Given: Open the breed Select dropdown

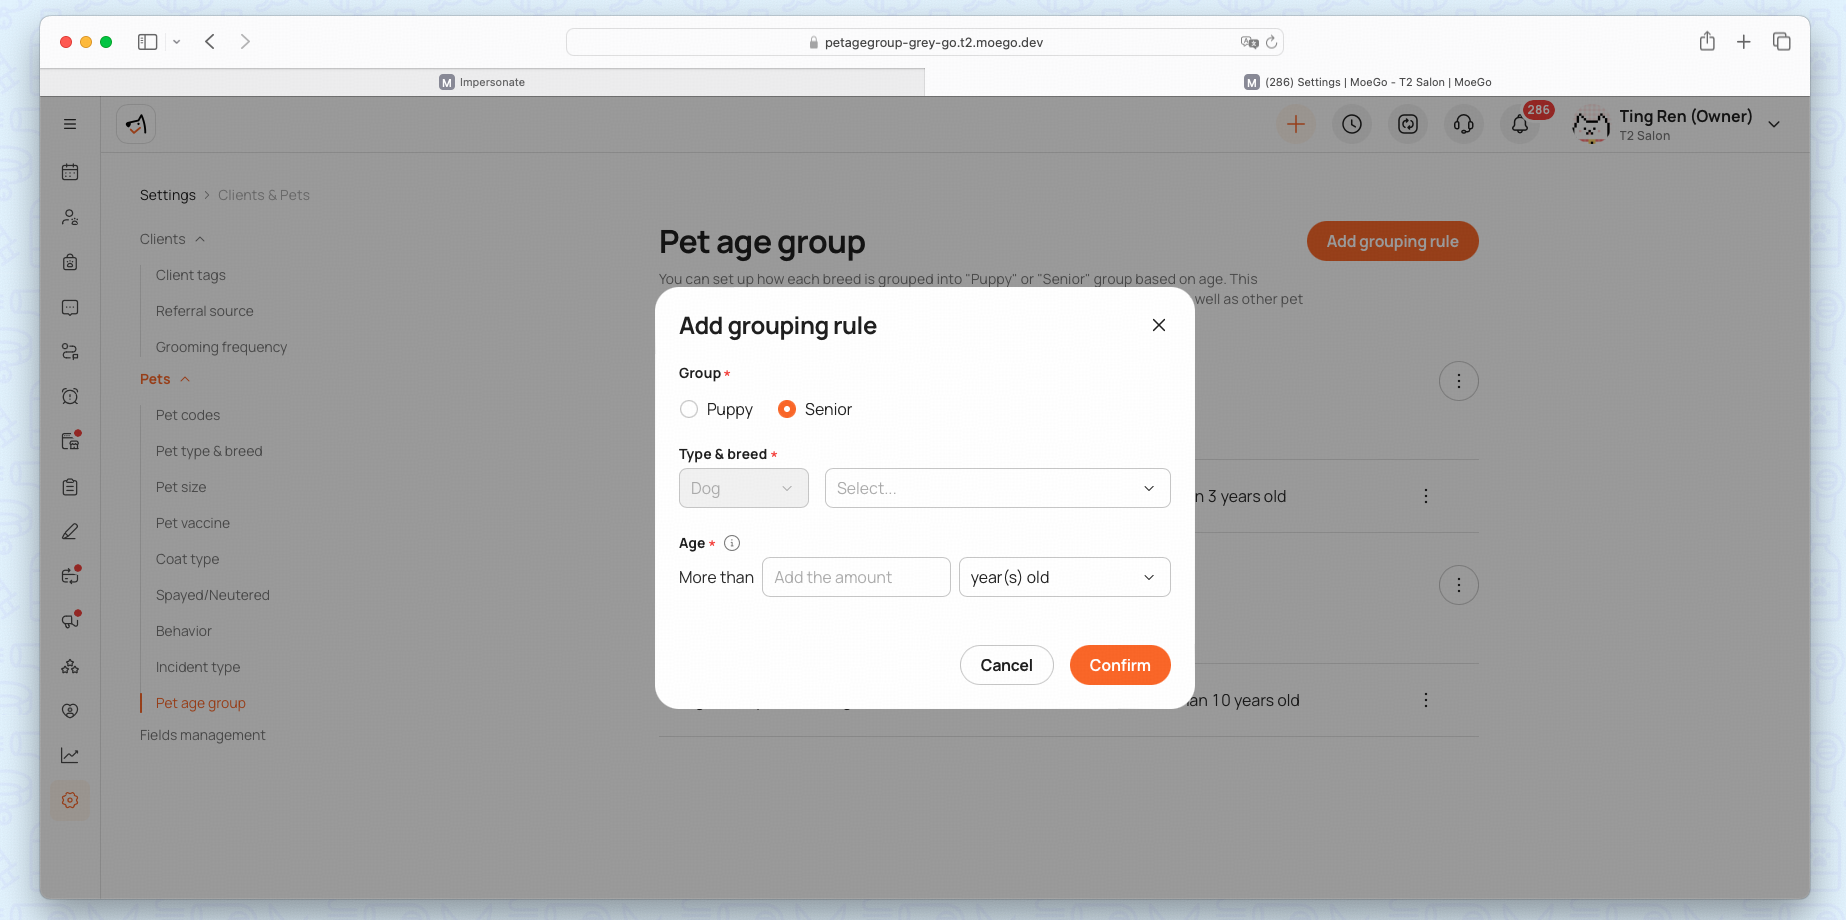Looking at the screenshot, I should tap(996, 488).
